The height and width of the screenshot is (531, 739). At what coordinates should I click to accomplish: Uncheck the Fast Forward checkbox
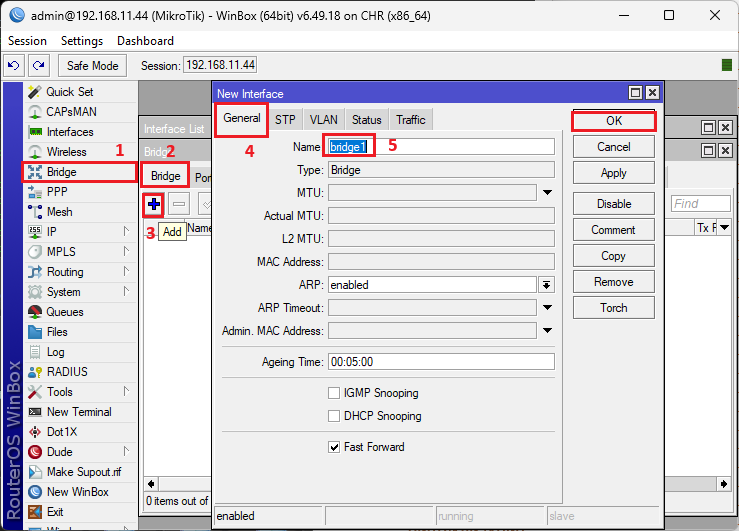point(334,447)
